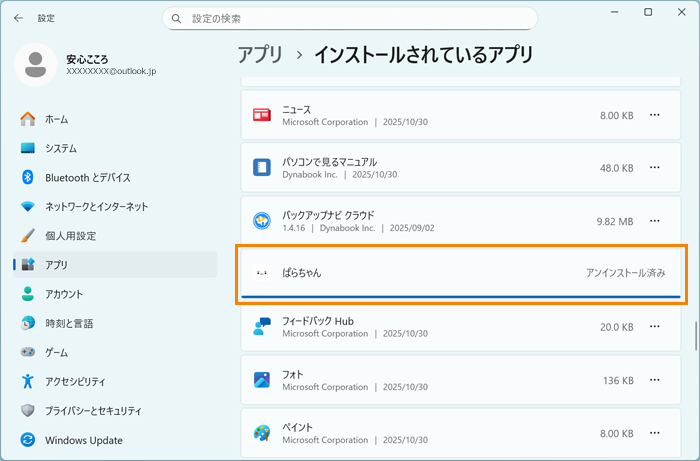Open the more options for ペイント
The width and height of the screenshot is (700, 461).
[x=654, y=433]
